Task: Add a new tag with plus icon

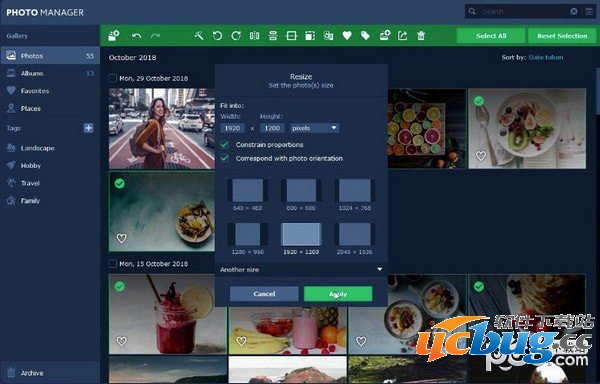Action: [88, 128]
